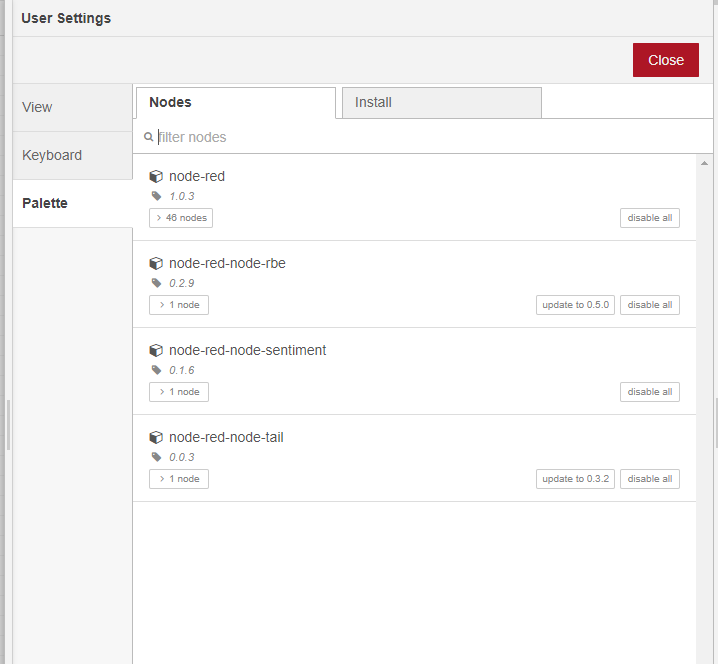Click the version tag icon beside 1.0.3

pyautogui.click(x=156, y=196)
